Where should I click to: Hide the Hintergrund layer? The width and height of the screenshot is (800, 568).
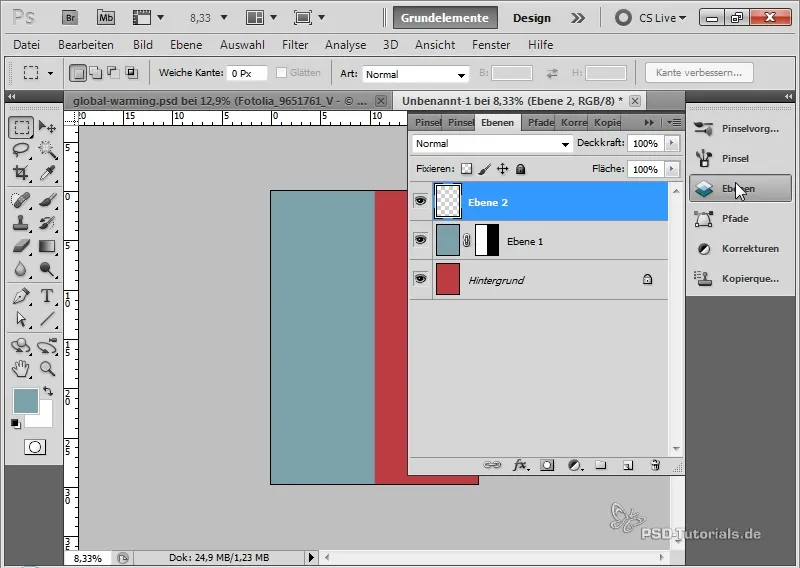coord(420,279)
